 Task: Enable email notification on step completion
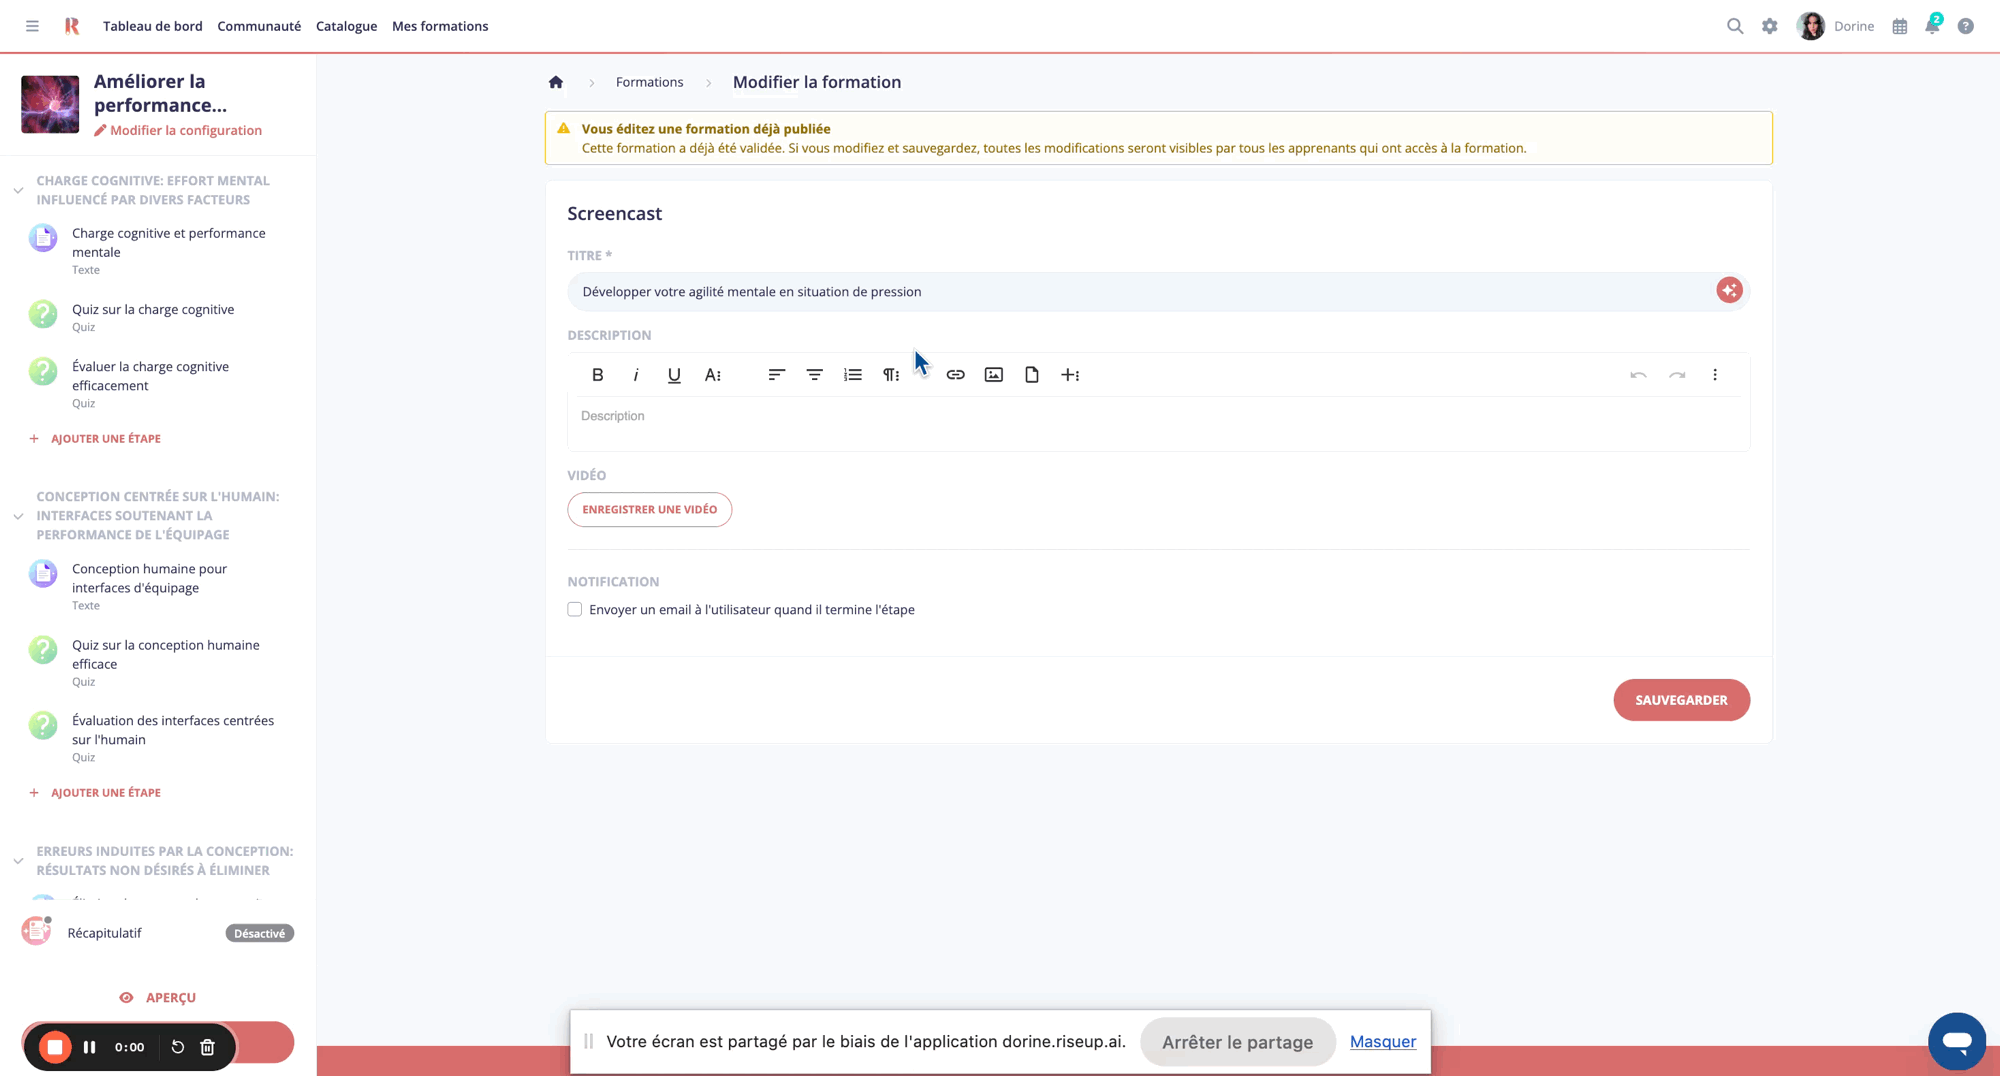coord(575,609)
